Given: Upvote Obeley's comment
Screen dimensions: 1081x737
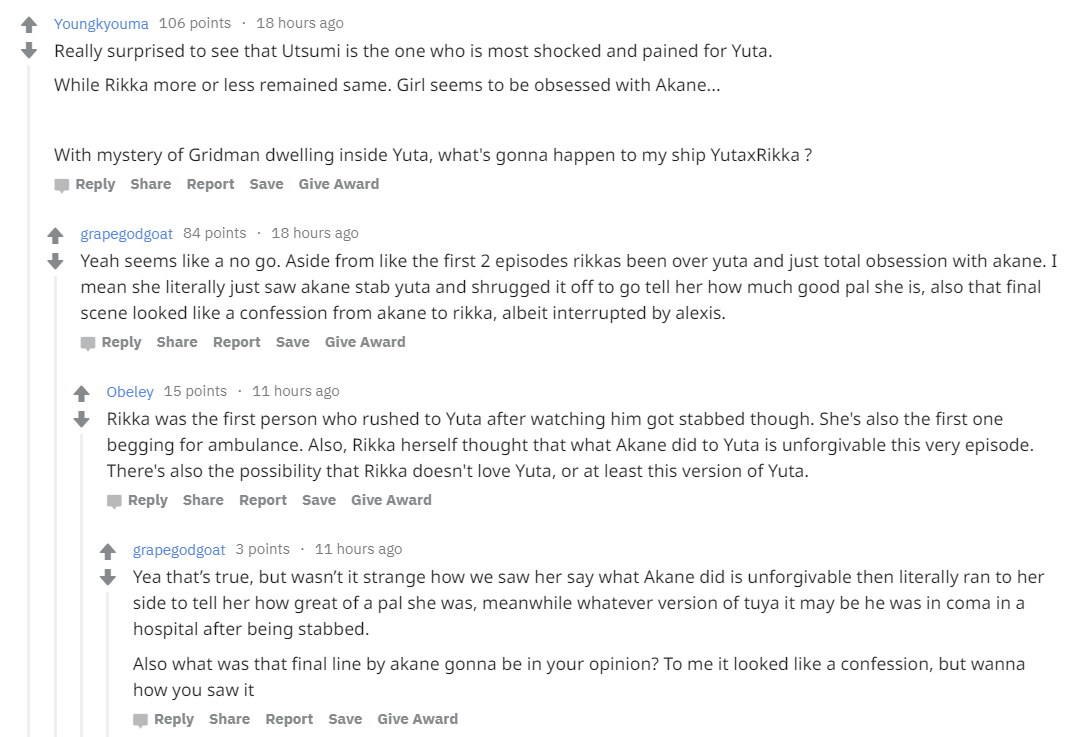Looking at the screenshot, I should [82, 394].
